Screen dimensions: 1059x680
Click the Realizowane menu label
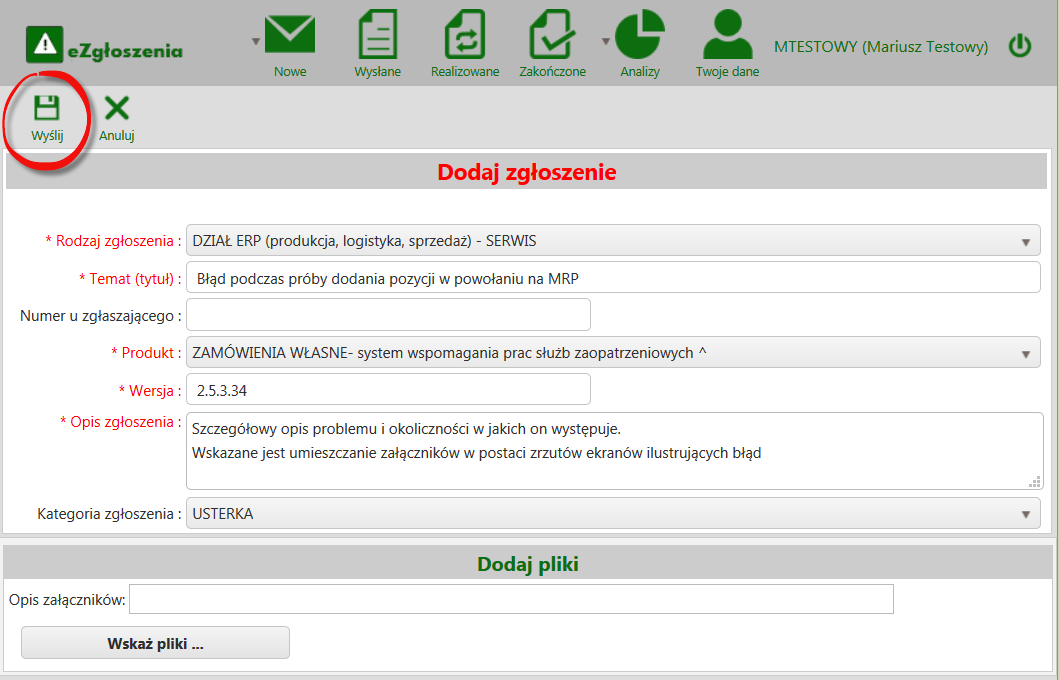point(465,72)
